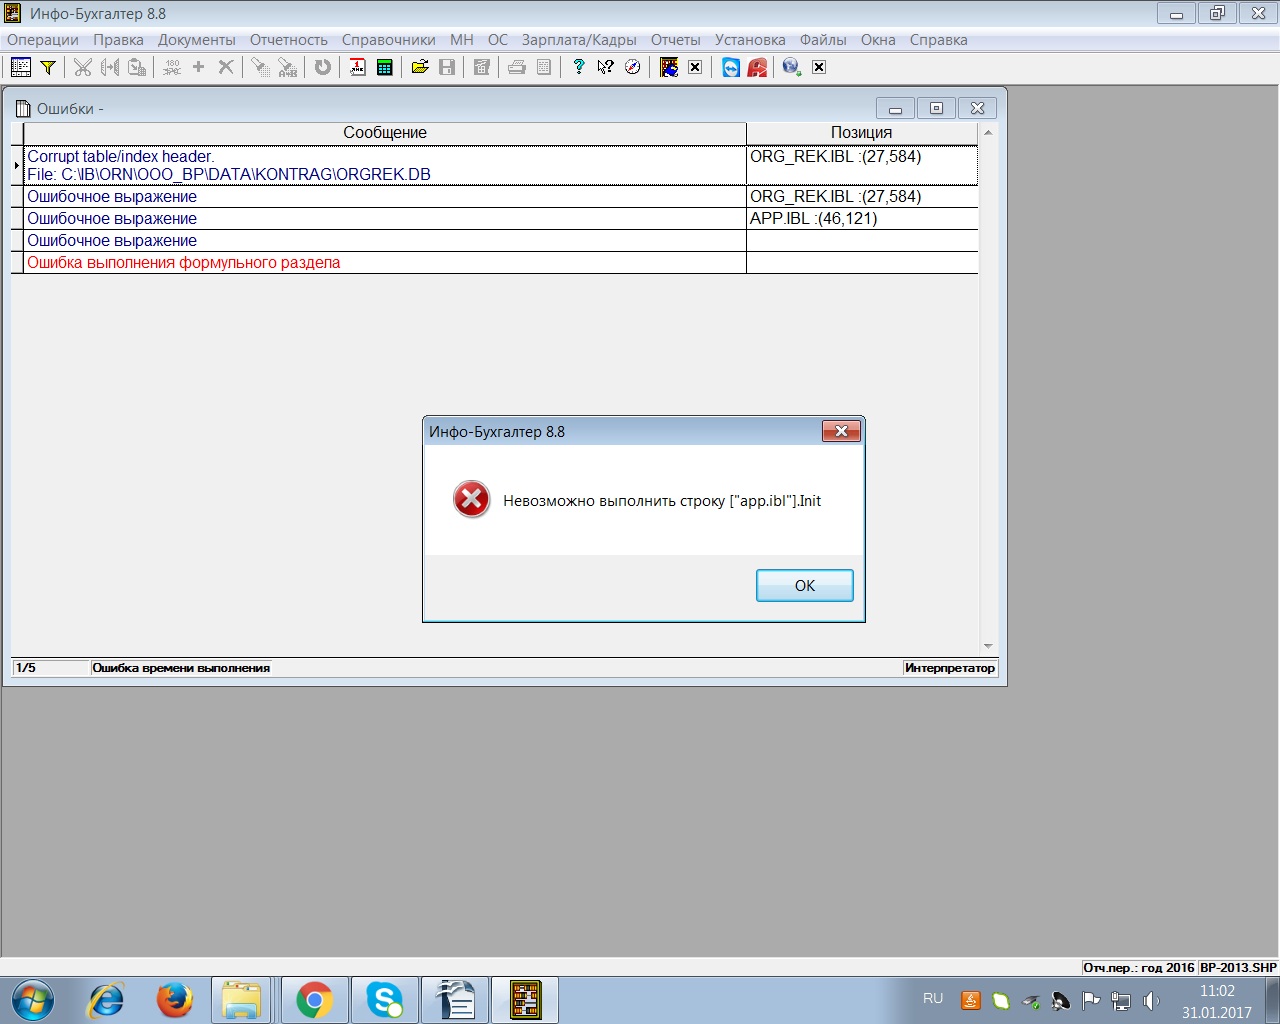Click the 'BP-2013.SHP' status field
Viewport: 1280px width, 1024px height.
pos(1238,967)
